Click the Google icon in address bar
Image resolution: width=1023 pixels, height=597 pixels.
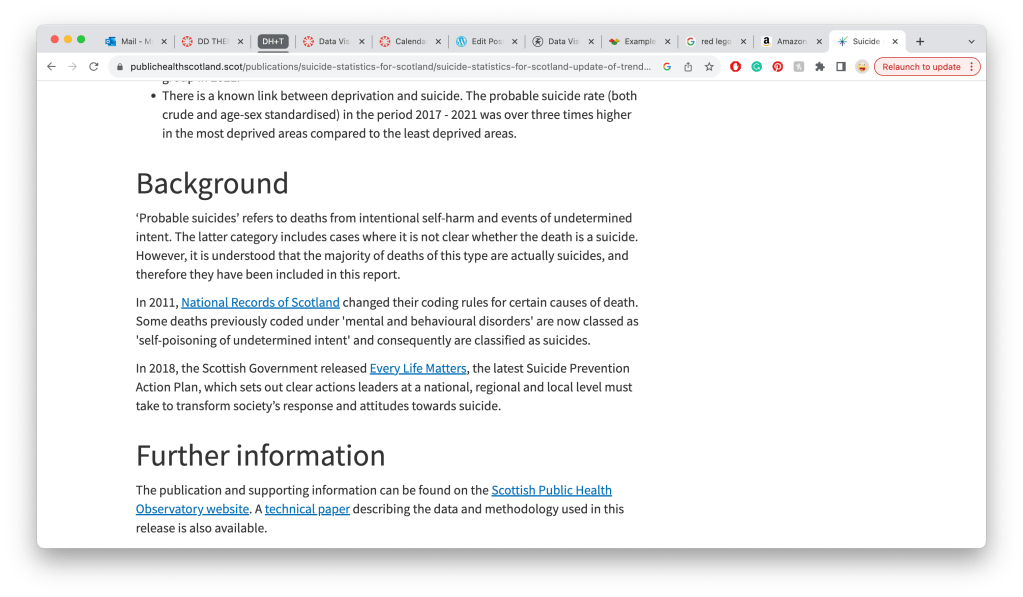point(667,67)
